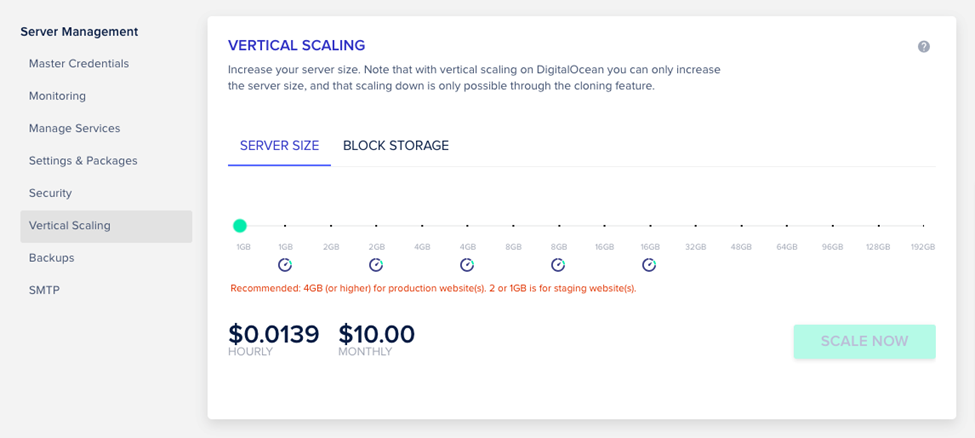The image size is (975, 438).
Task: Switch to the Server Size tab
Action: (279, 146)
